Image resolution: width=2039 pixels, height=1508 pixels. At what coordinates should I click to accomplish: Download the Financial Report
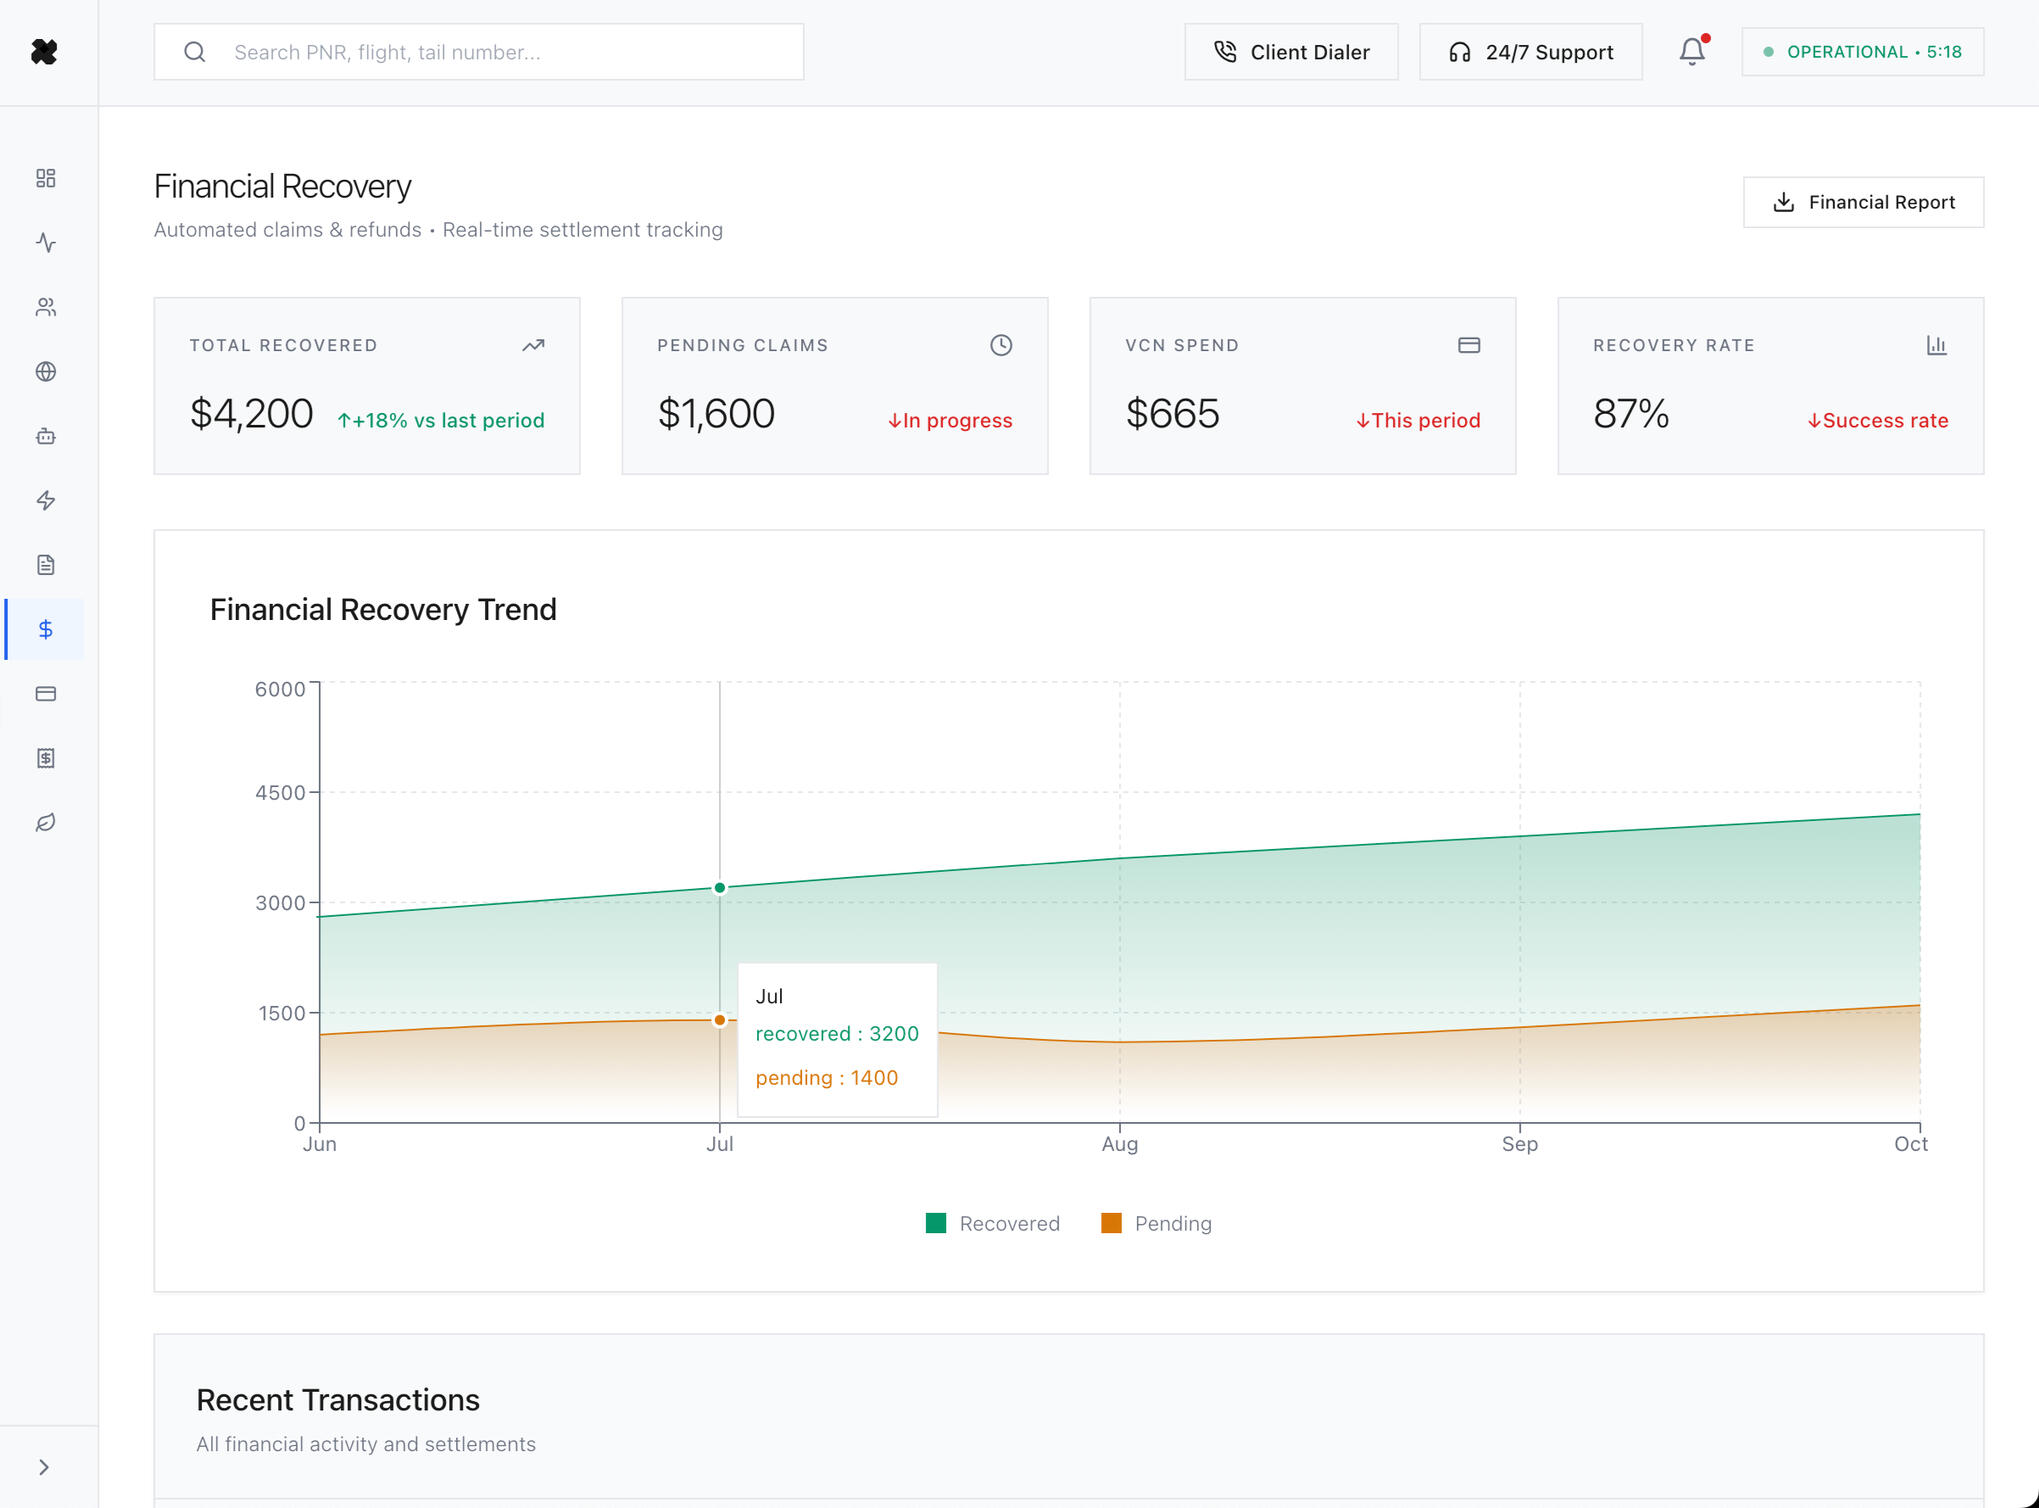1863,202
